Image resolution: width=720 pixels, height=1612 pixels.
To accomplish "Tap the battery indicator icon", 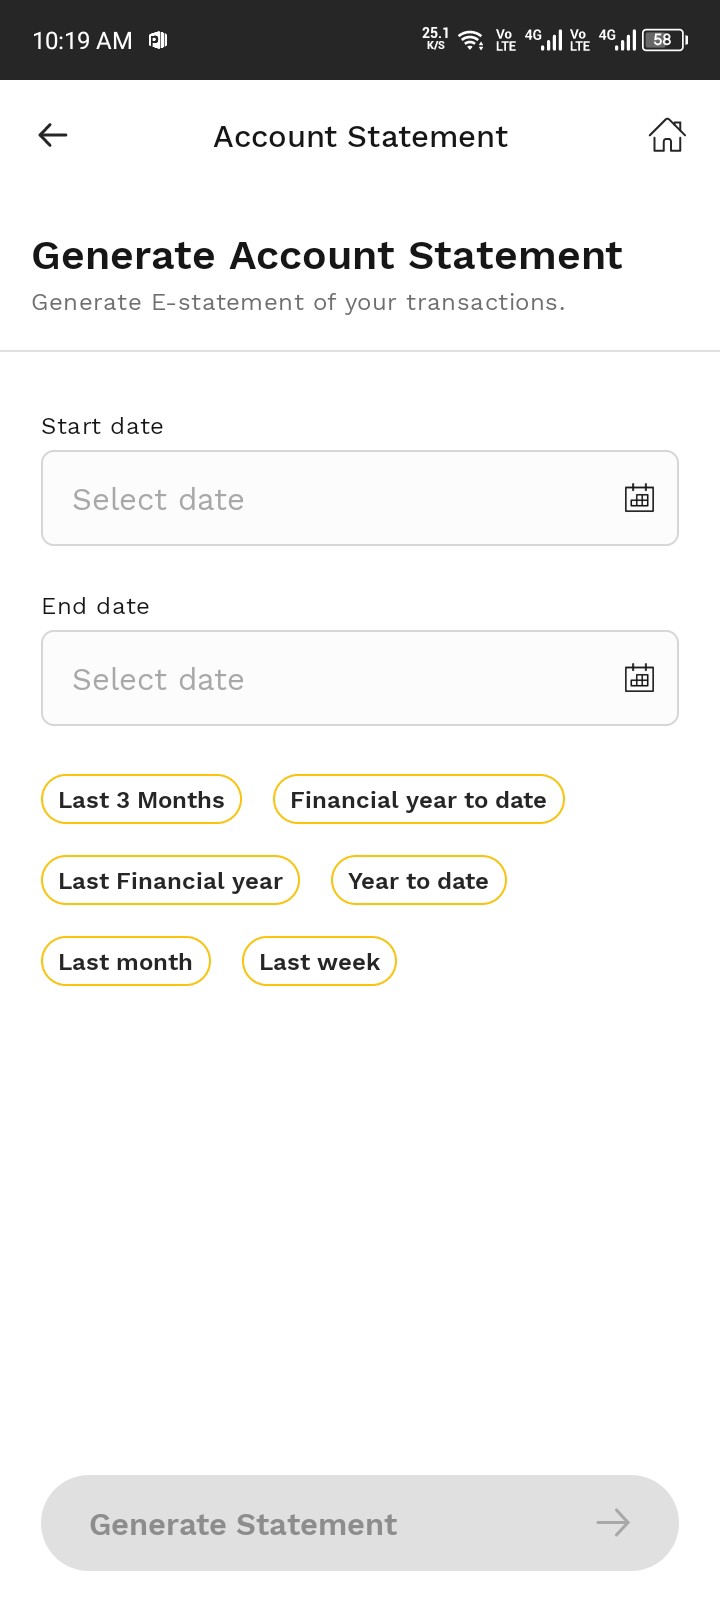I will pos(664,40).
